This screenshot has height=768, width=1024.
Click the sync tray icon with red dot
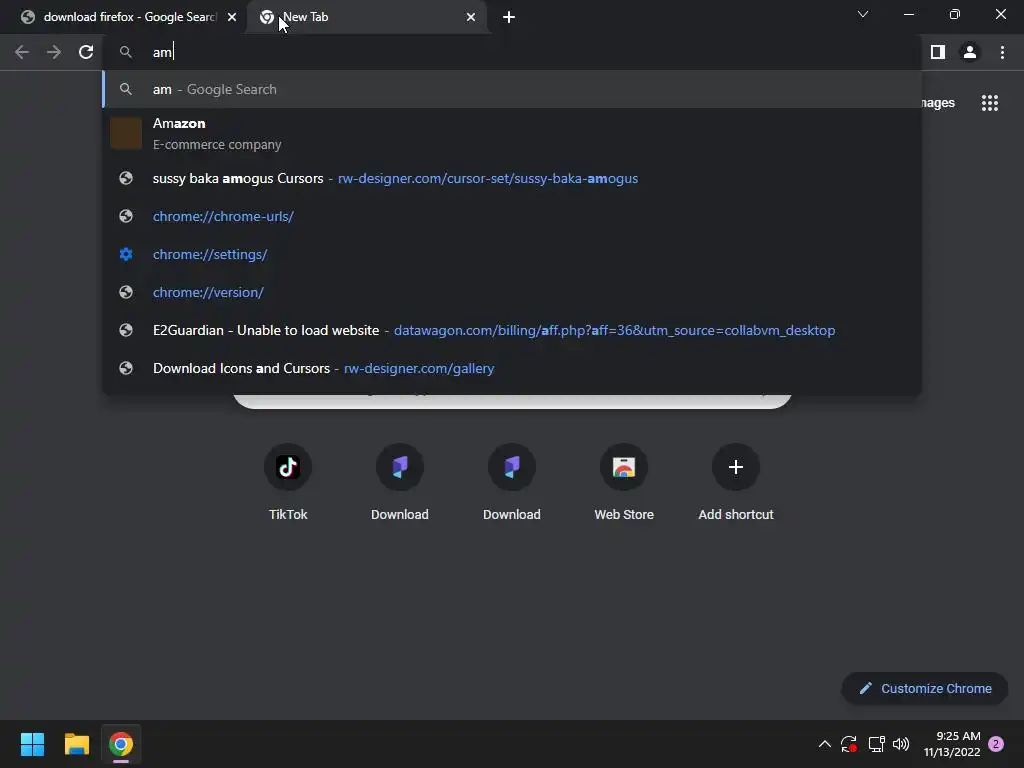(x=849, y=744)
